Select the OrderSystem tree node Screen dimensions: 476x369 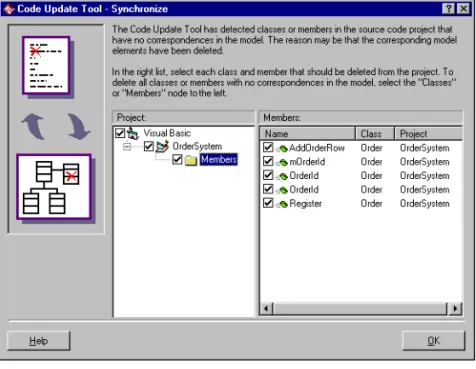197,146
